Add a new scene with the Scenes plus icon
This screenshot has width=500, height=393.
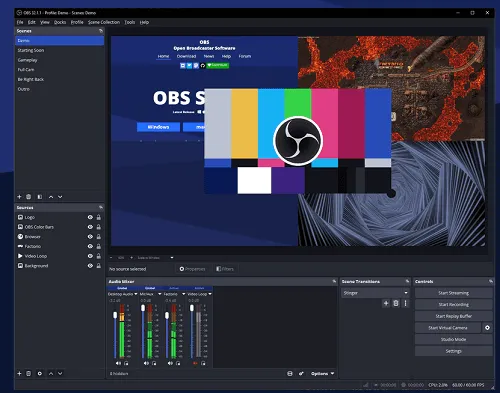[19, 197]
